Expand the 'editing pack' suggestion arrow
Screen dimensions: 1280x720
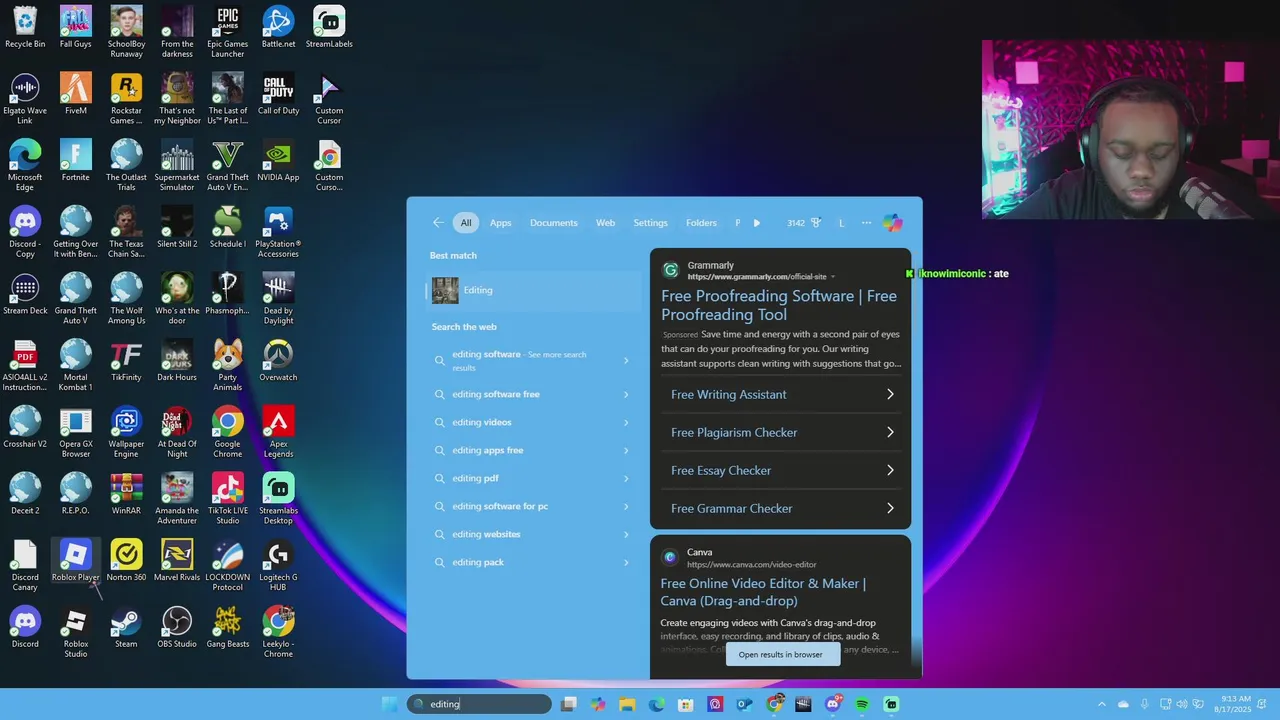[x=626, y=563]
